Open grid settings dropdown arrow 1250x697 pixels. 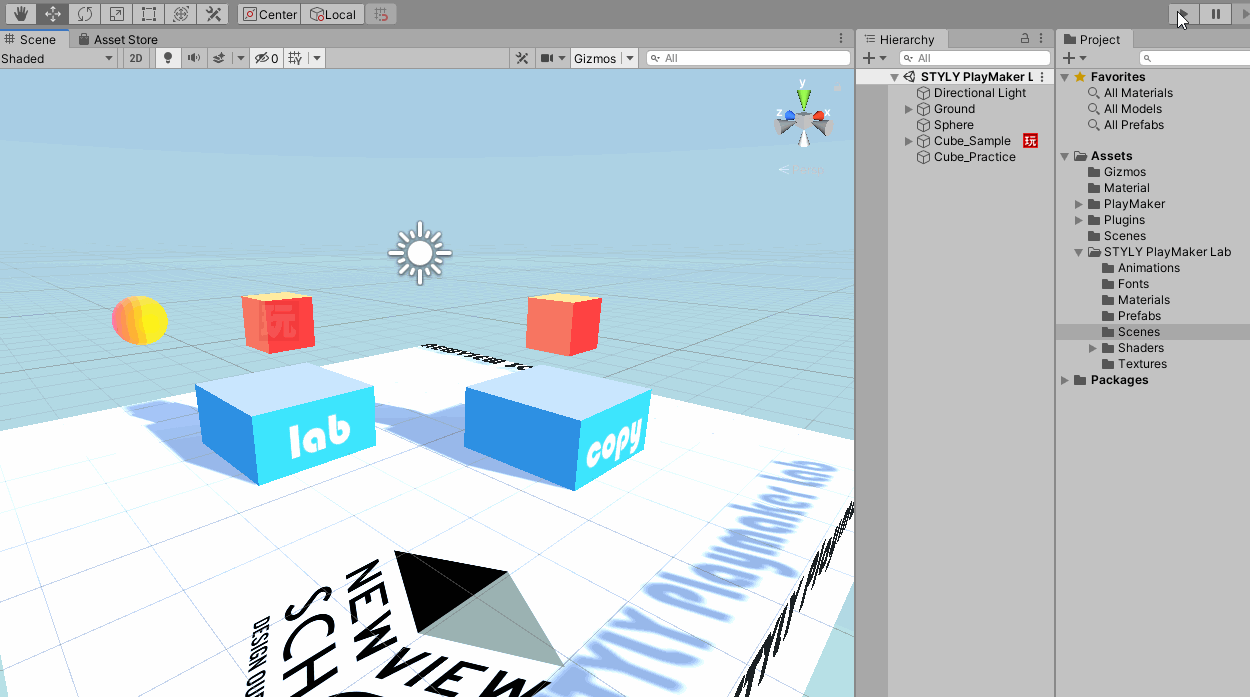317,58
